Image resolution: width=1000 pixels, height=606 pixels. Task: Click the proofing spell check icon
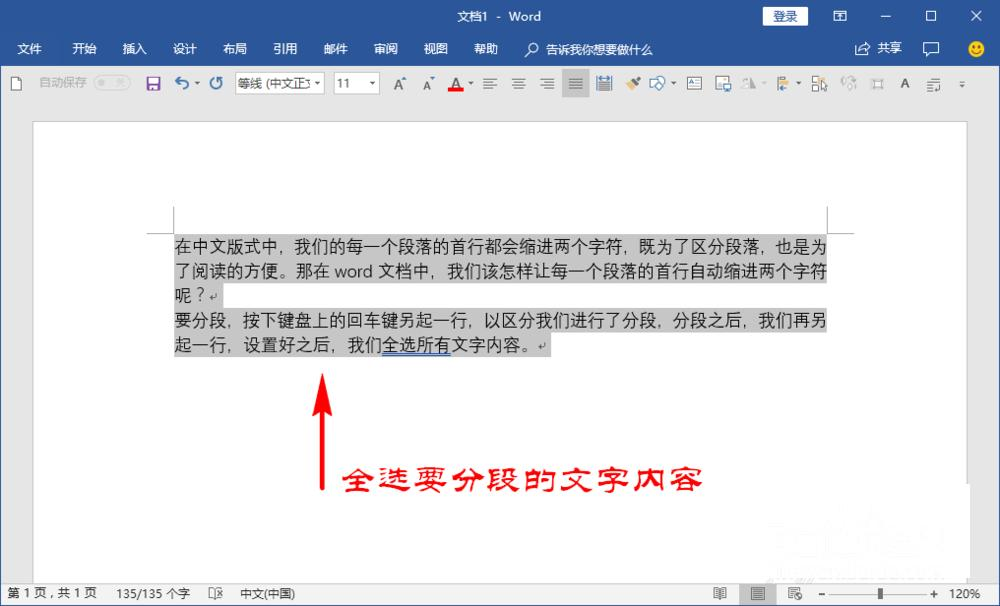(x=216, y=594)
